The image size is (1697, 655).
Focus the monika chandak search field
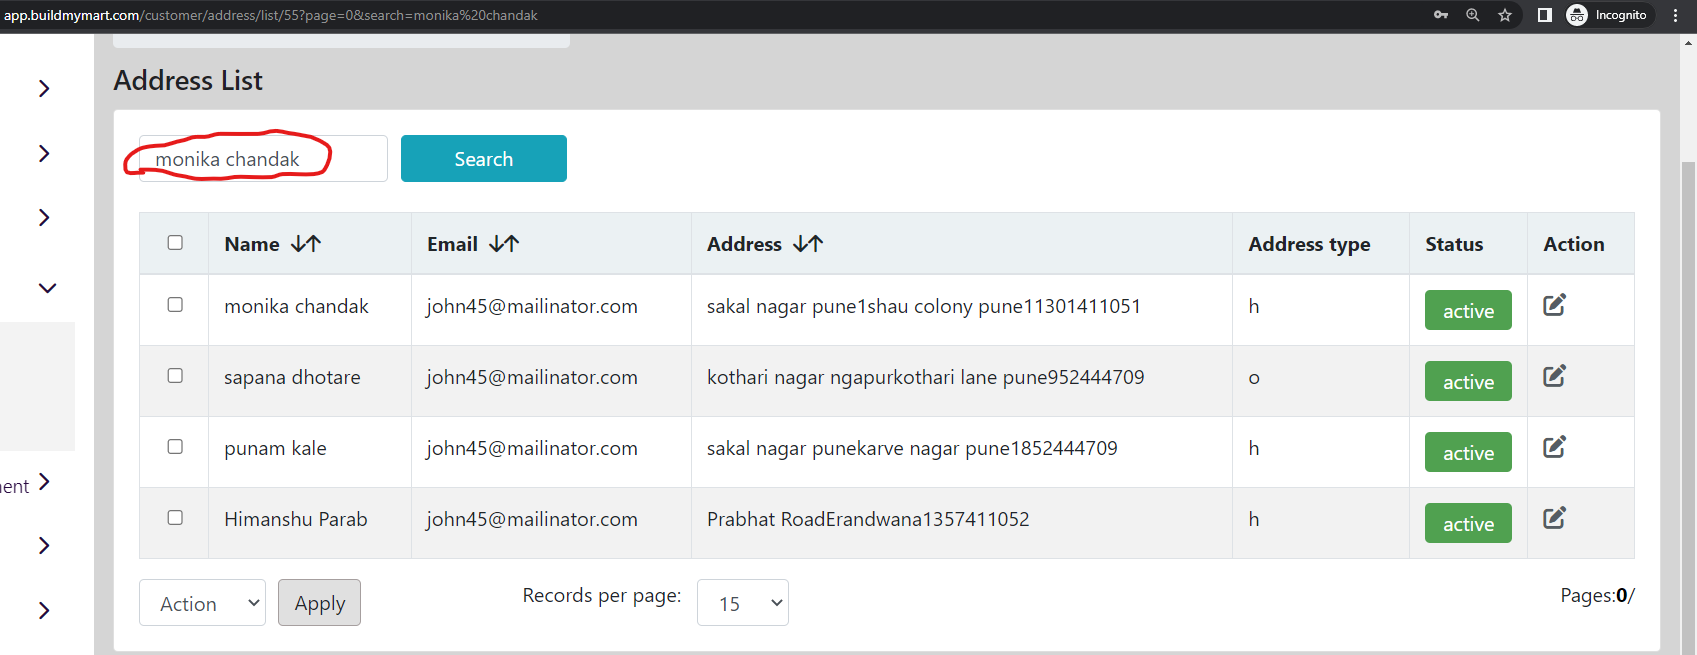(263, 159)
